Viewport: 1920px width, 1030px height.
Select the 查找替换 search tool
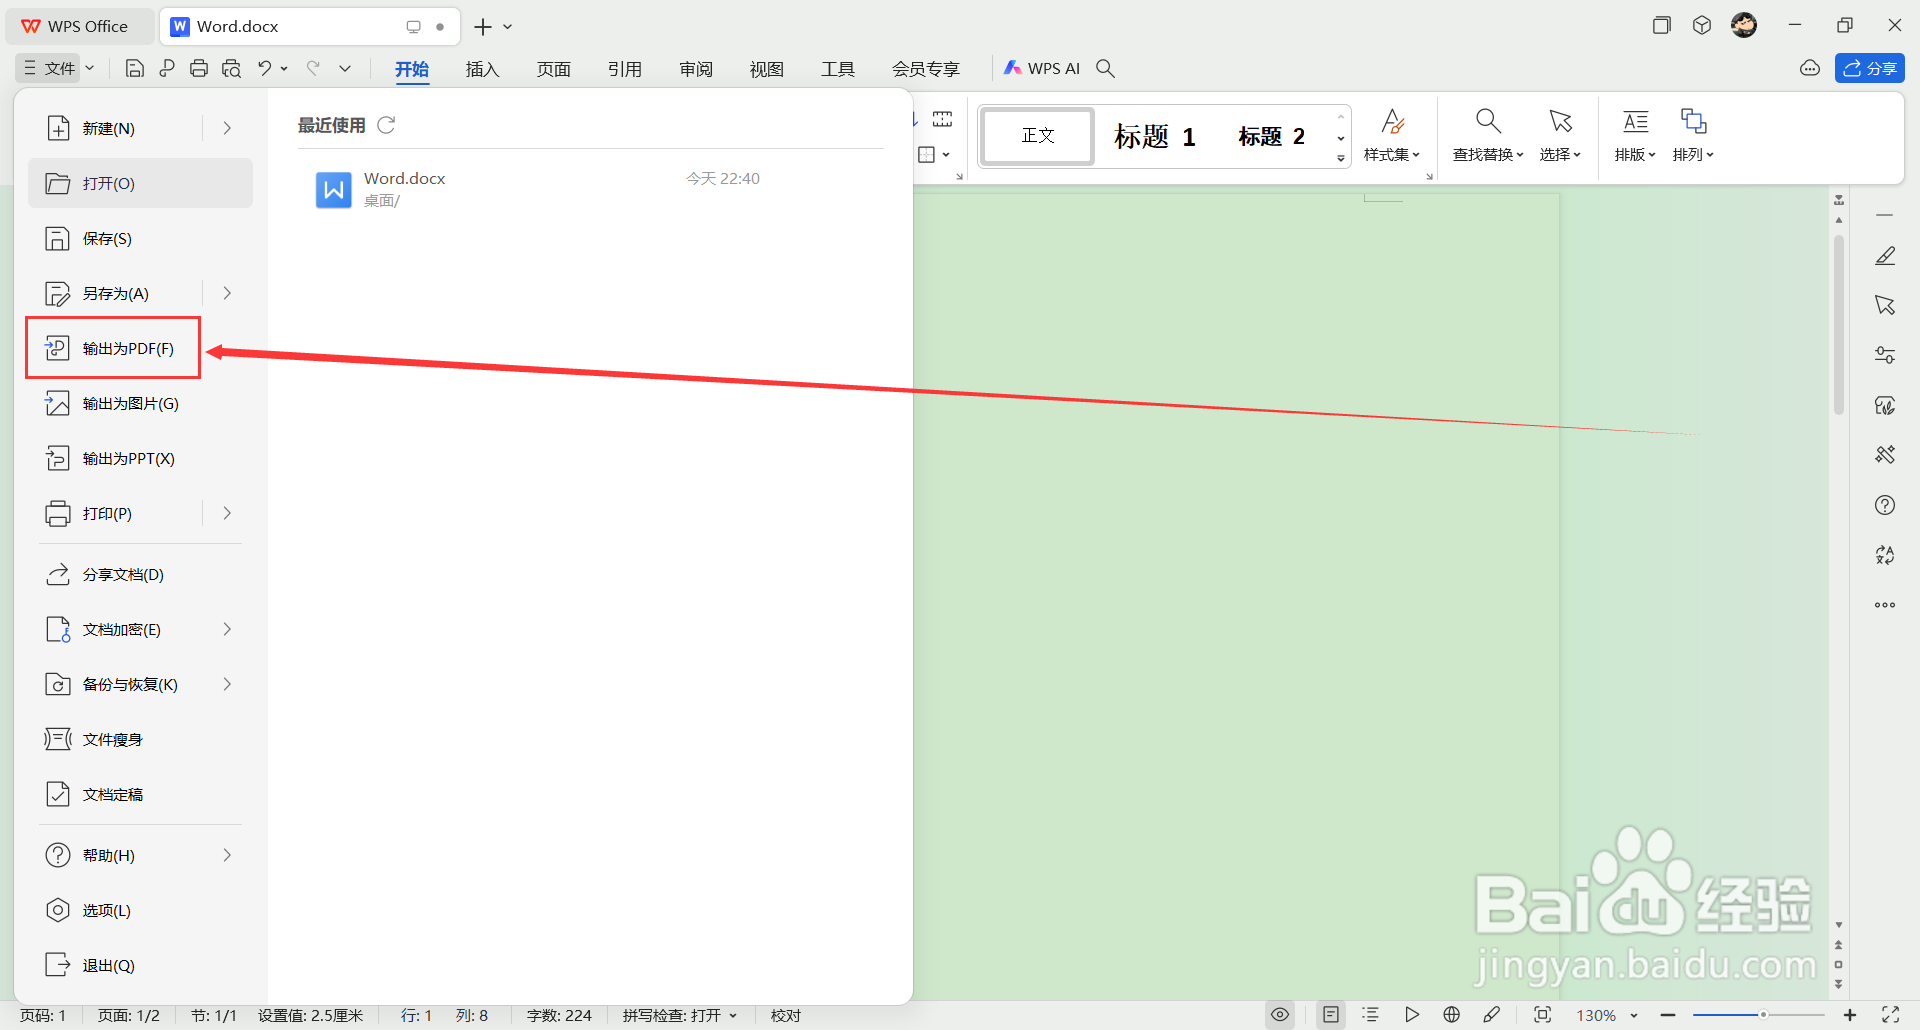(x=1487, y=137)
